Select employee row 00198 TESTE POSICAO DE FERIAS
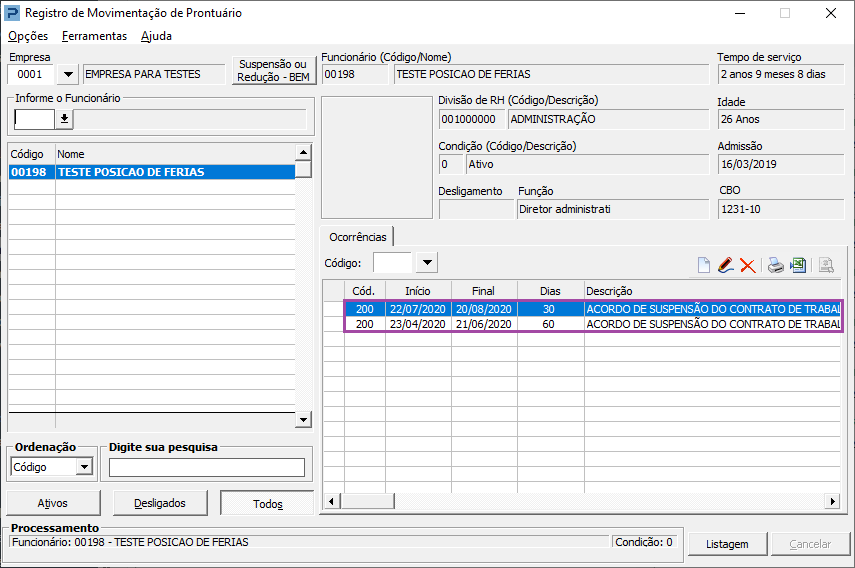 pyautogui.click(x=152, y=172)
